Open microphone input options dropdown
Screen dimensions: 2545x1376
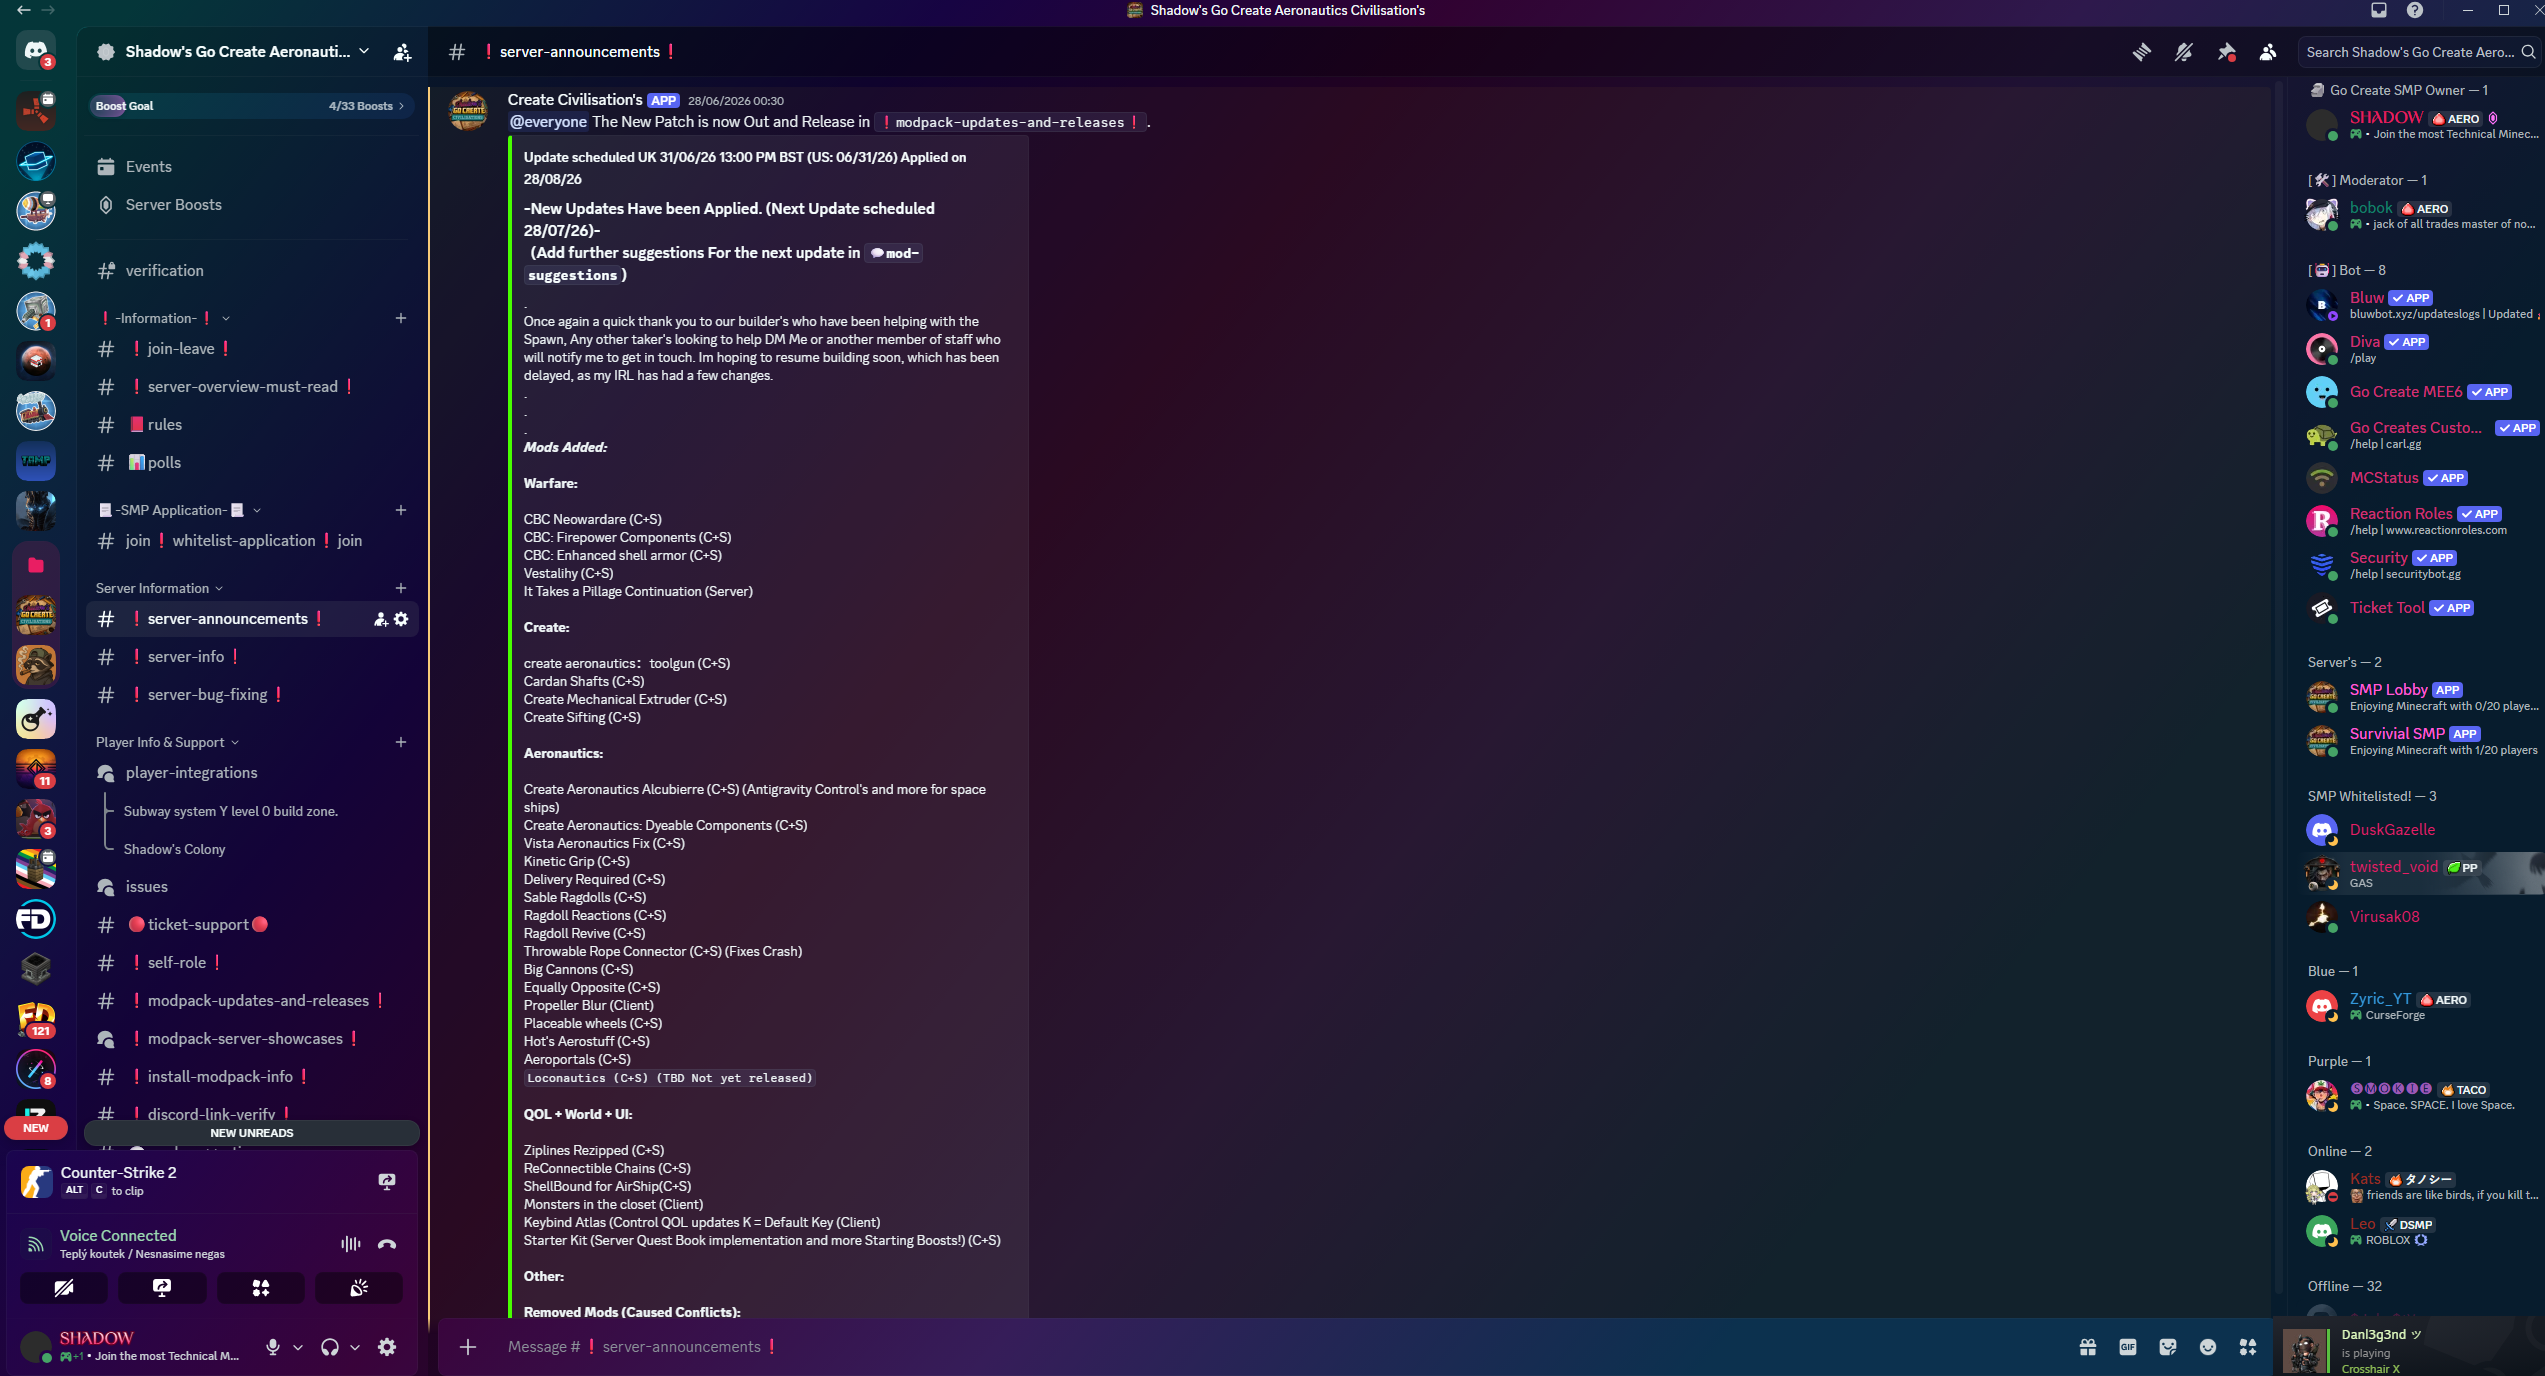click(x=298, y=1347)
